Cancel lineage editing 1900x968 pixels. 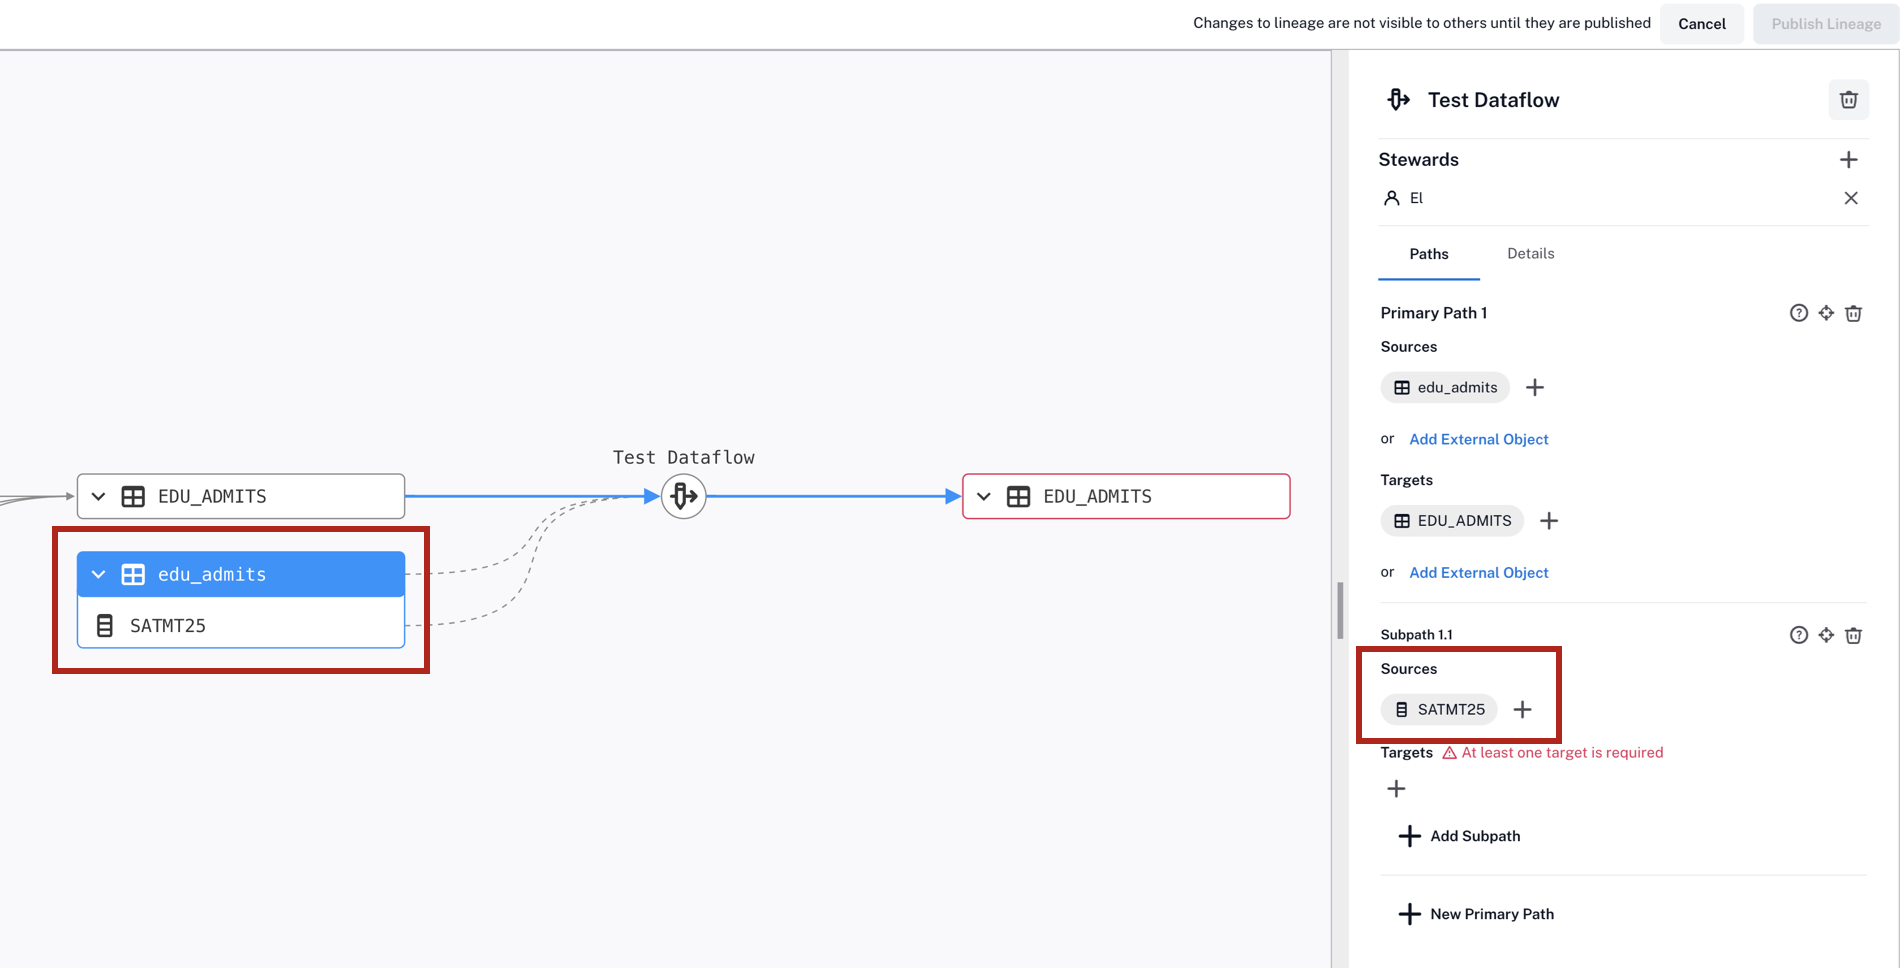coord(1702,24)
